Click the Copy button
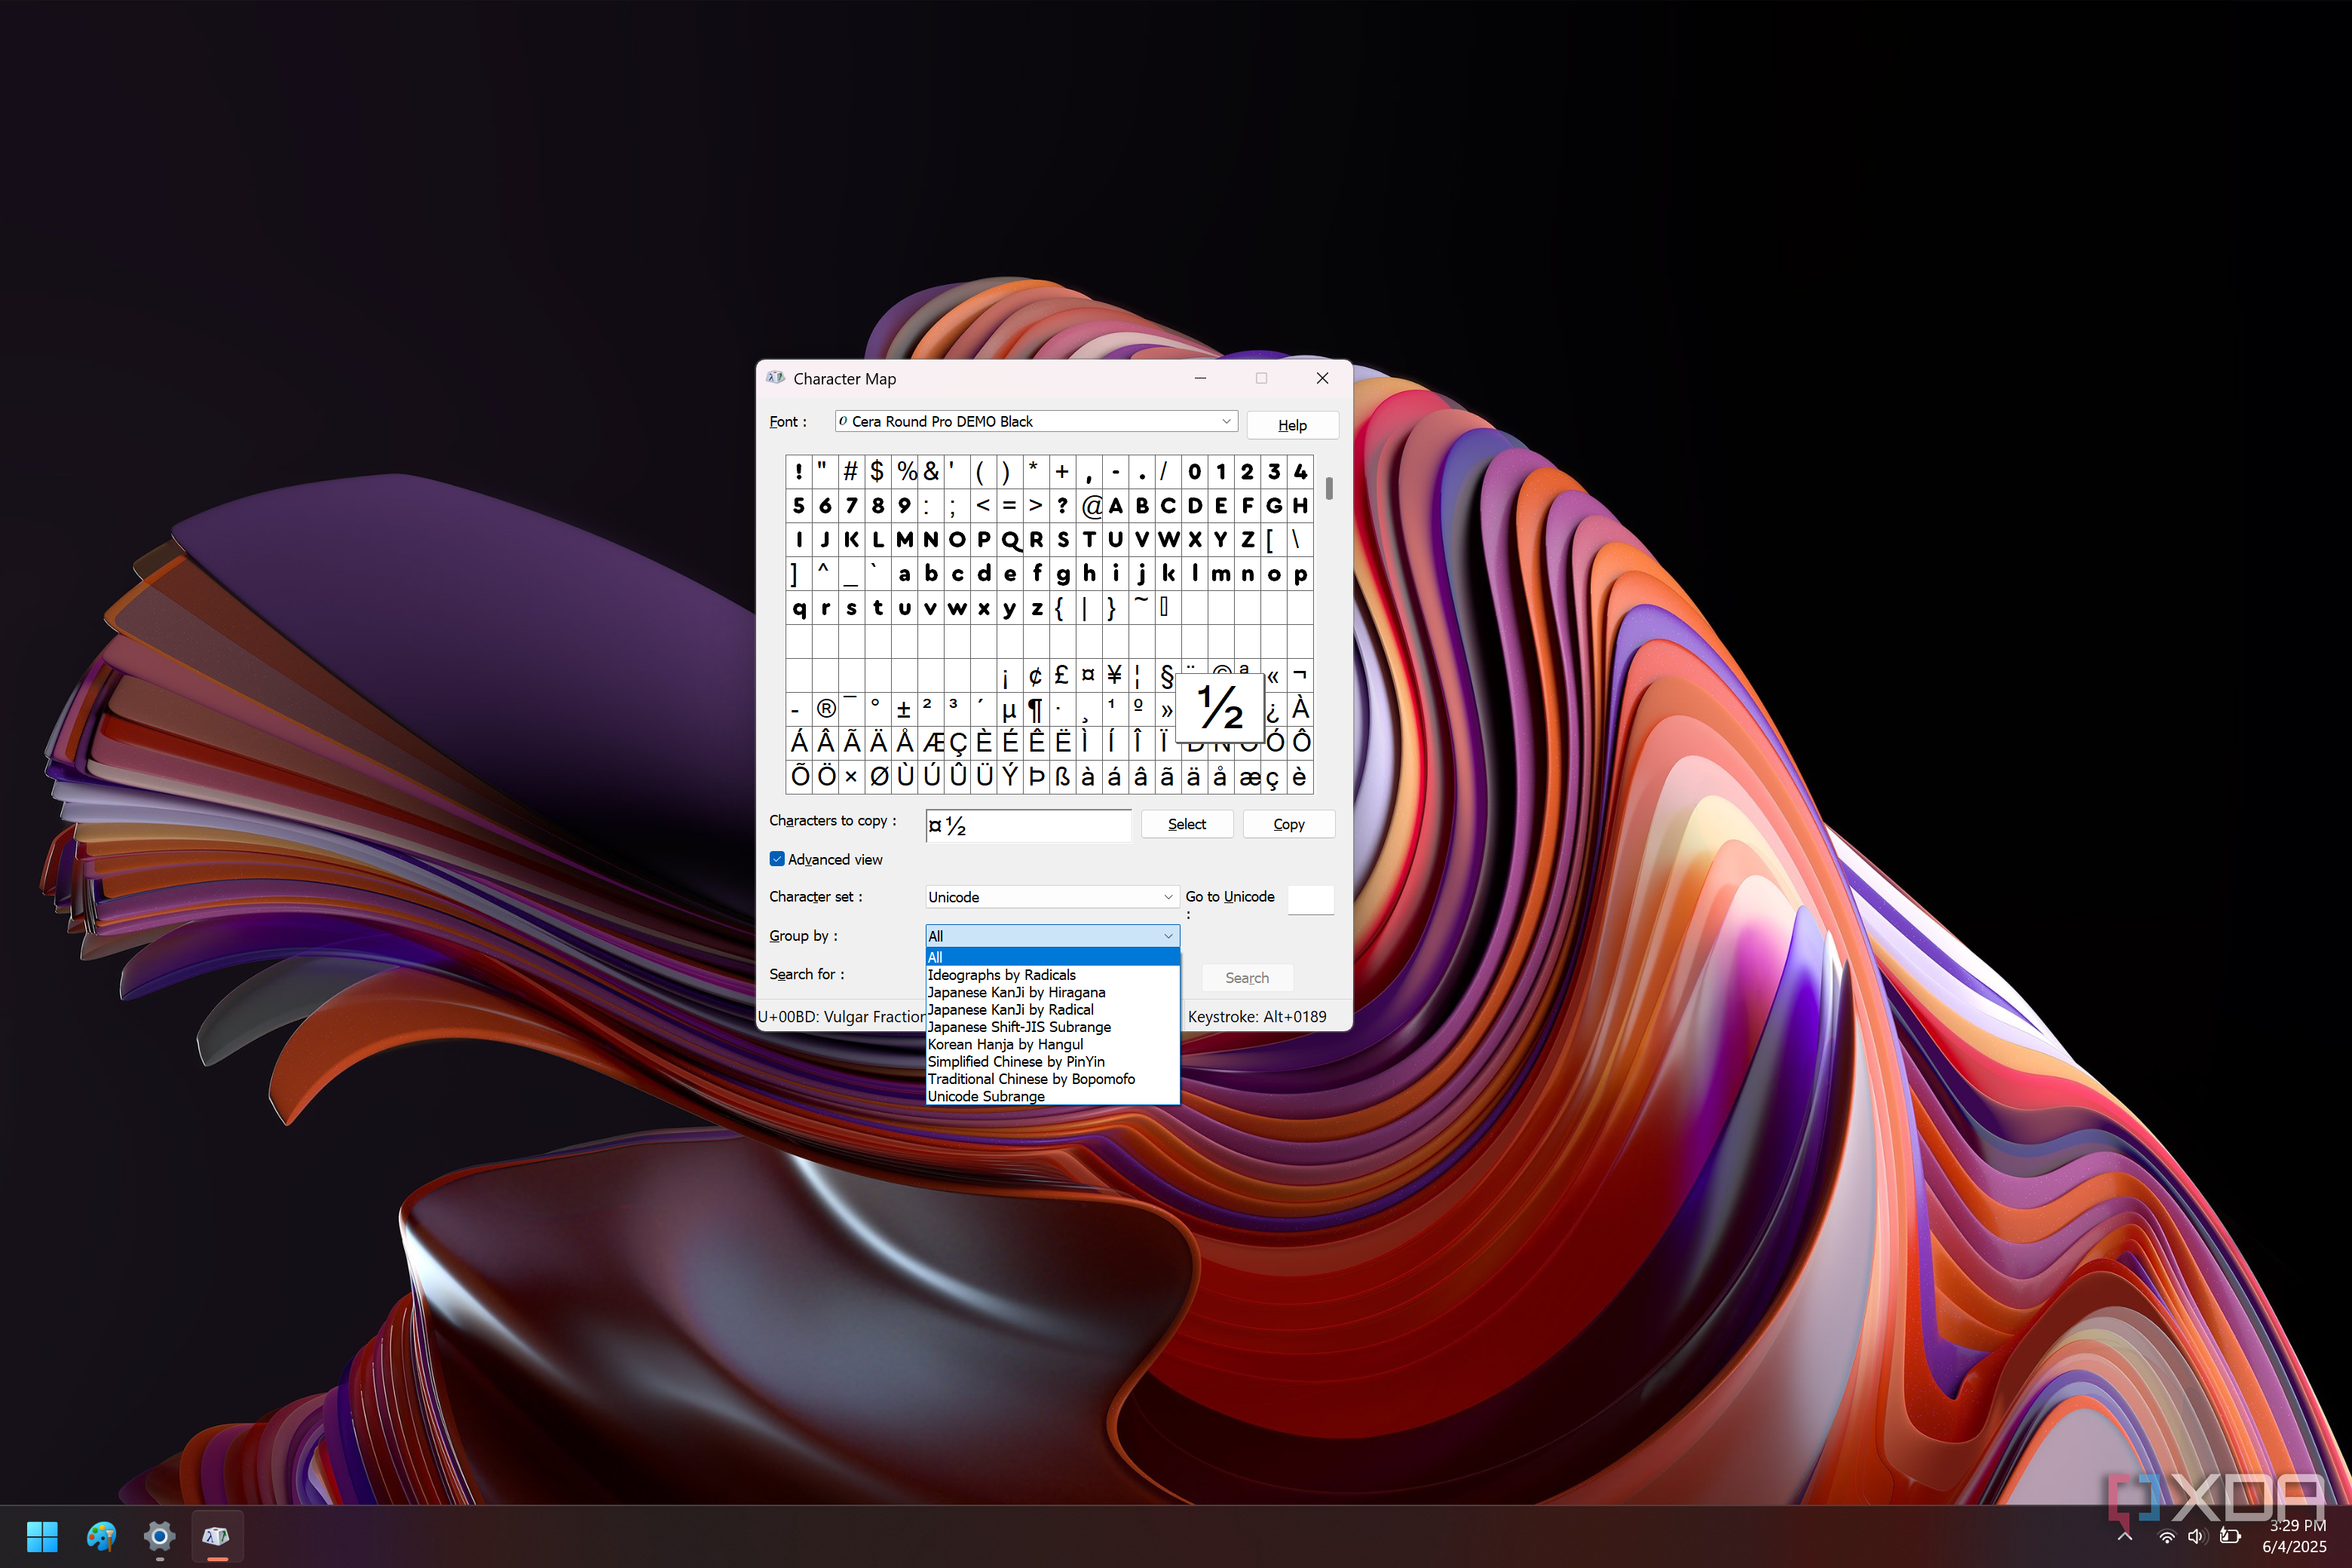The image size is (2352, 1568). [1289, 824]
